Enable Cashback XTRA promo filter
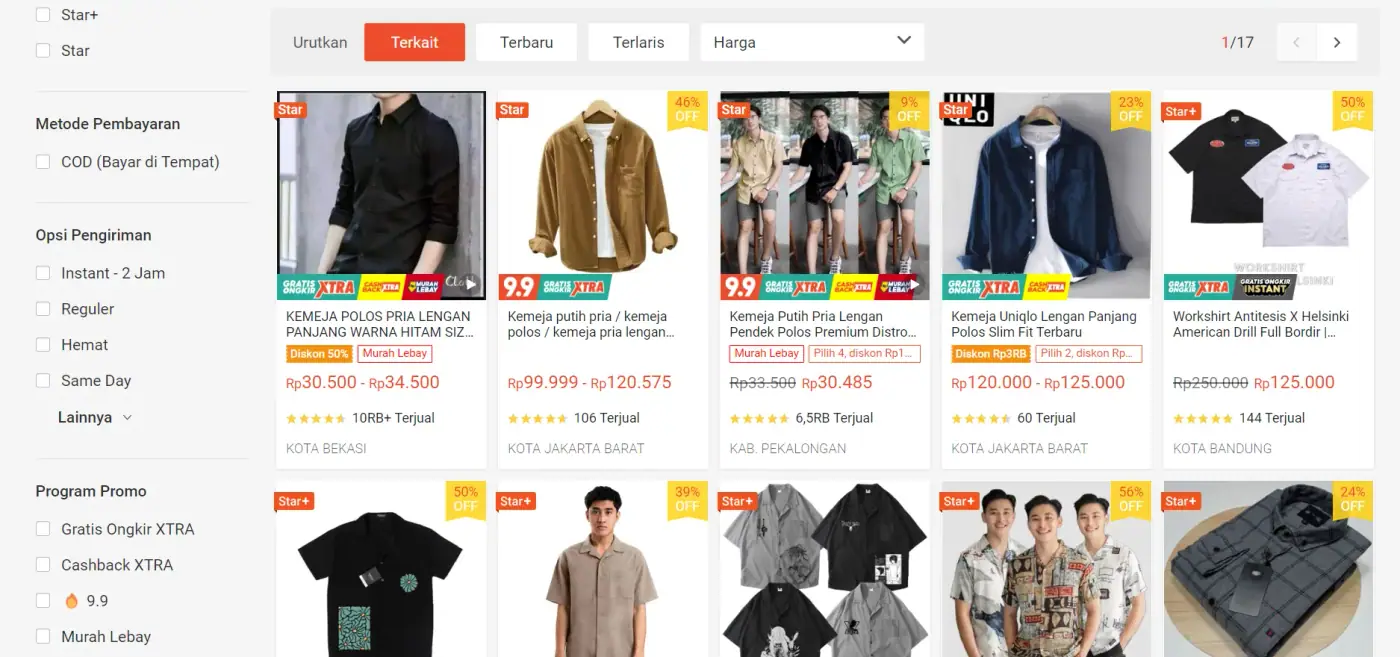The width and height of the screenshot is (1400, 657). coord(43,565)
